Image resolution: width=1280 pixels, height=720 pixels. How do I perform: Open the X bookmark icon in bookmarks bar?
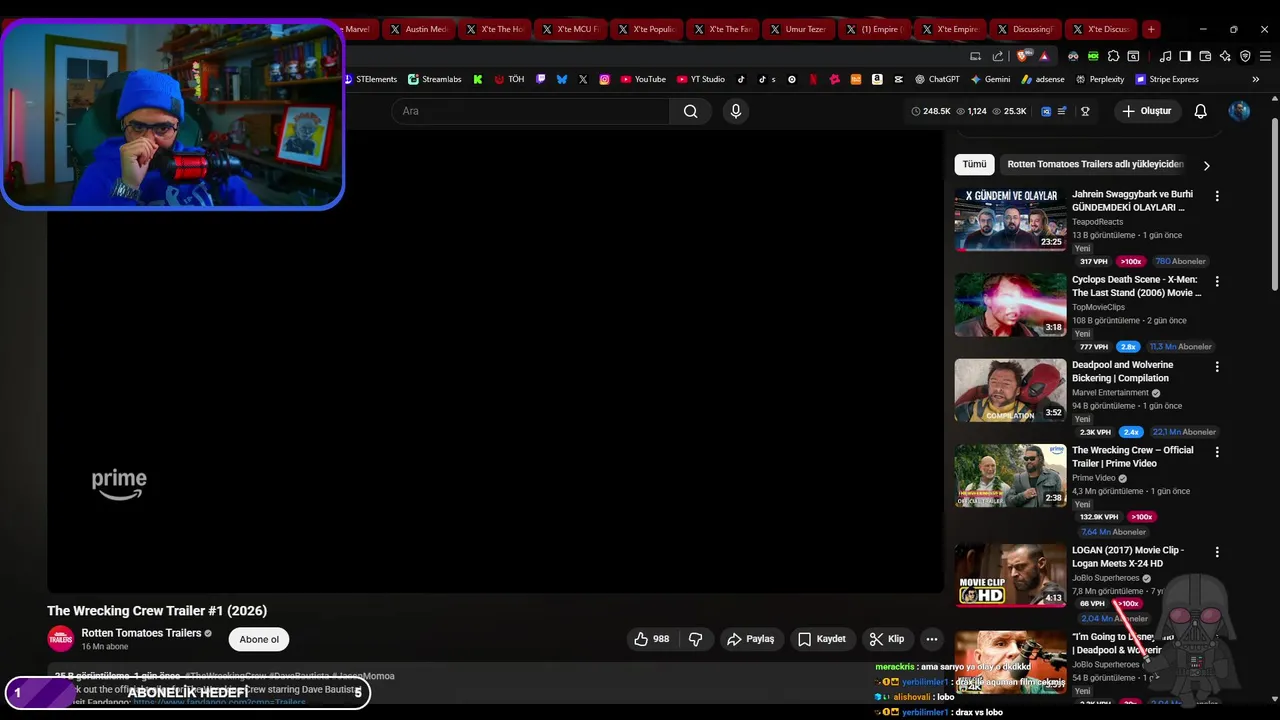pos(583,79)
